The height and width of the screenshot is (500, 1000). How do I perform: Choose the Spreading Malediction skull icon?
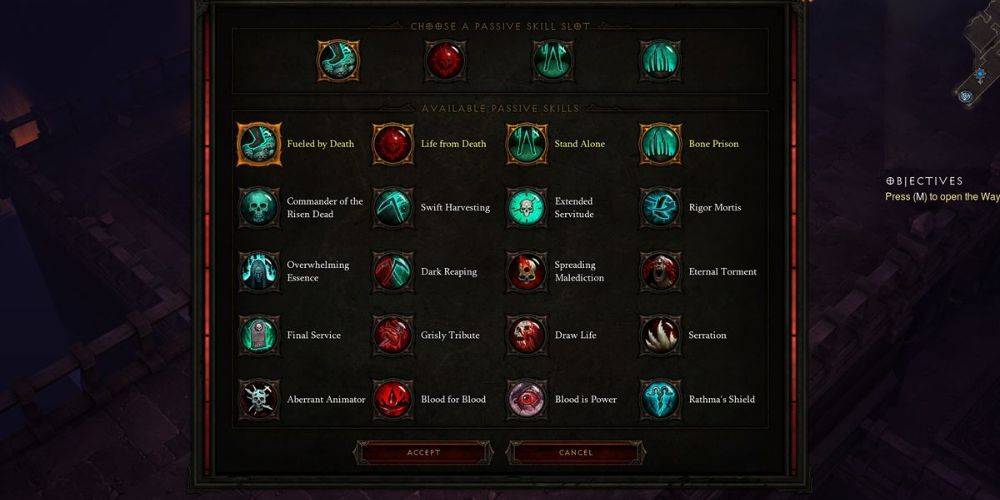point(527,272)
